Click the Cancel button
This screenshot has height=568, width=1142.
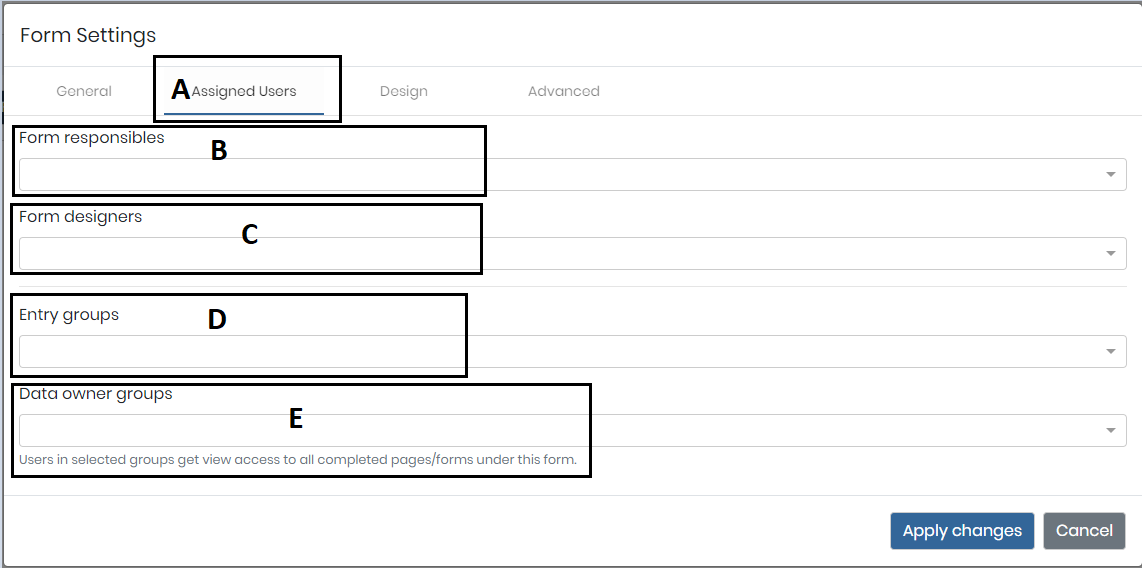[x=1084, y=531]
